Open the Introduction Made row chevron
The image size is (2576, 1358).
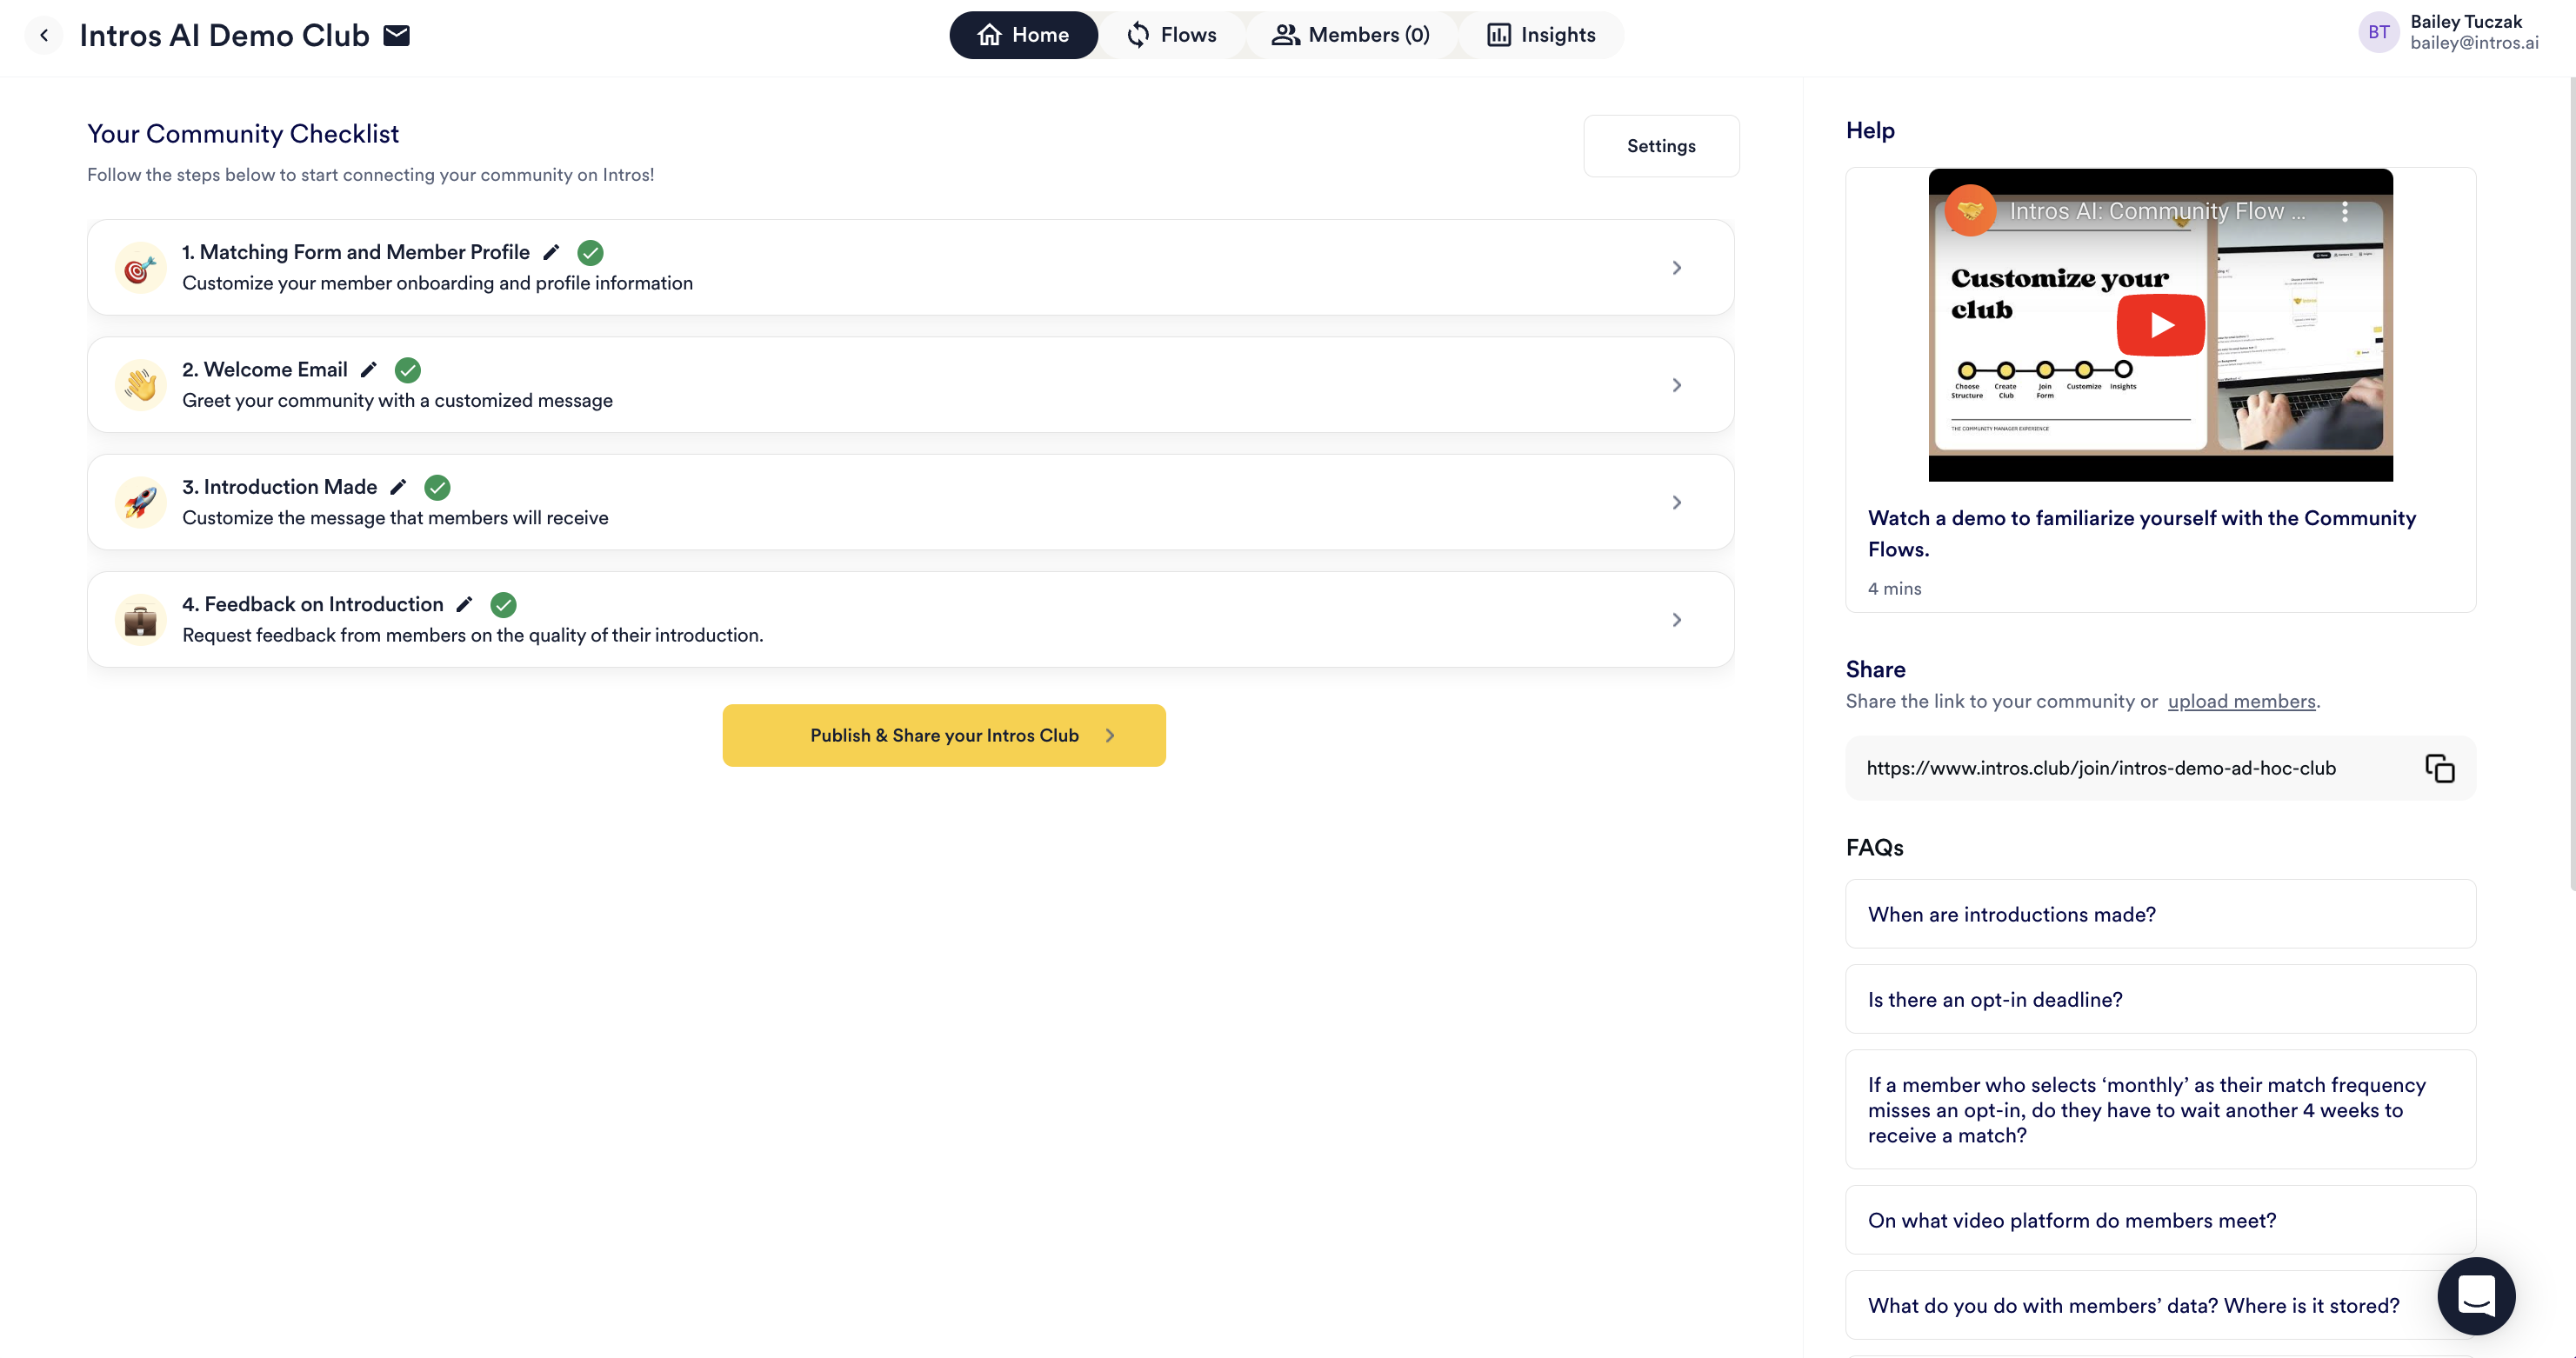[1677, 502]
